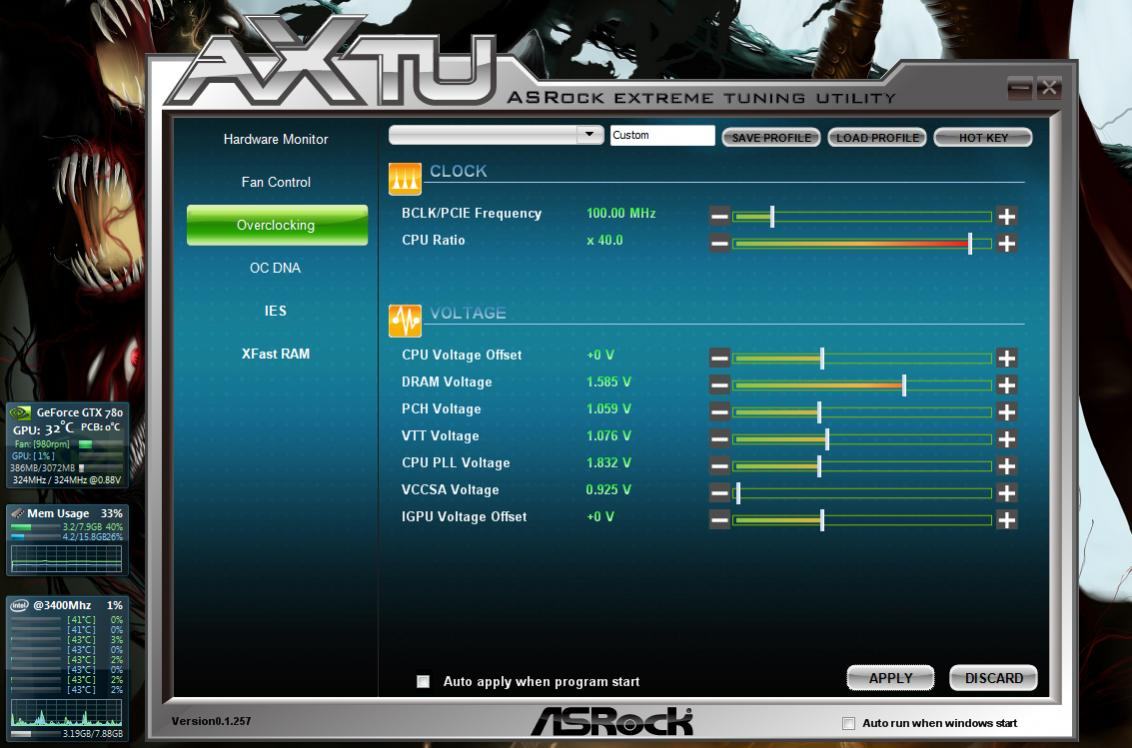1132x748 pixels.
Task: Raise VCCSA Voltage with plus button
Action: [1006, 492]
